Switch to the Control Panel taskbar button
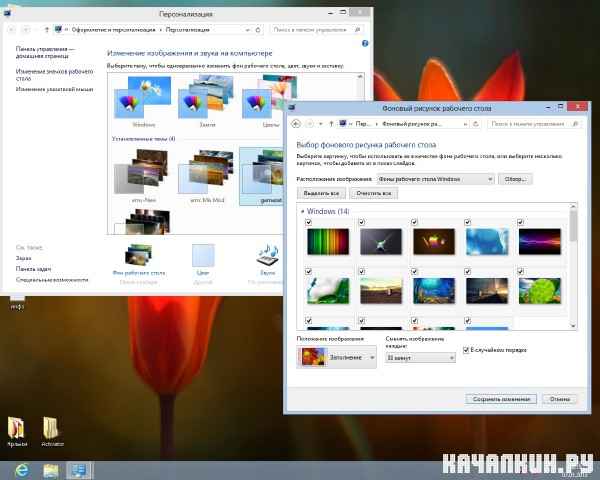600x480 pixels. pyautogui.click(x=80, y=470)
